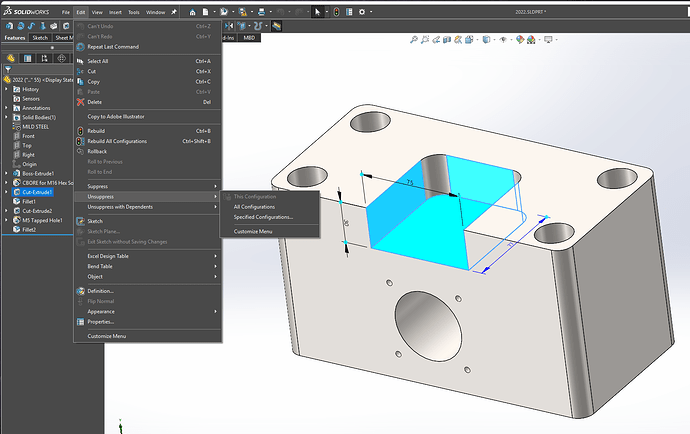The height and width of the screenshot is (434, 690).
Task: Open the Appearance submenu in Edit menu
Action: (101, 310)
